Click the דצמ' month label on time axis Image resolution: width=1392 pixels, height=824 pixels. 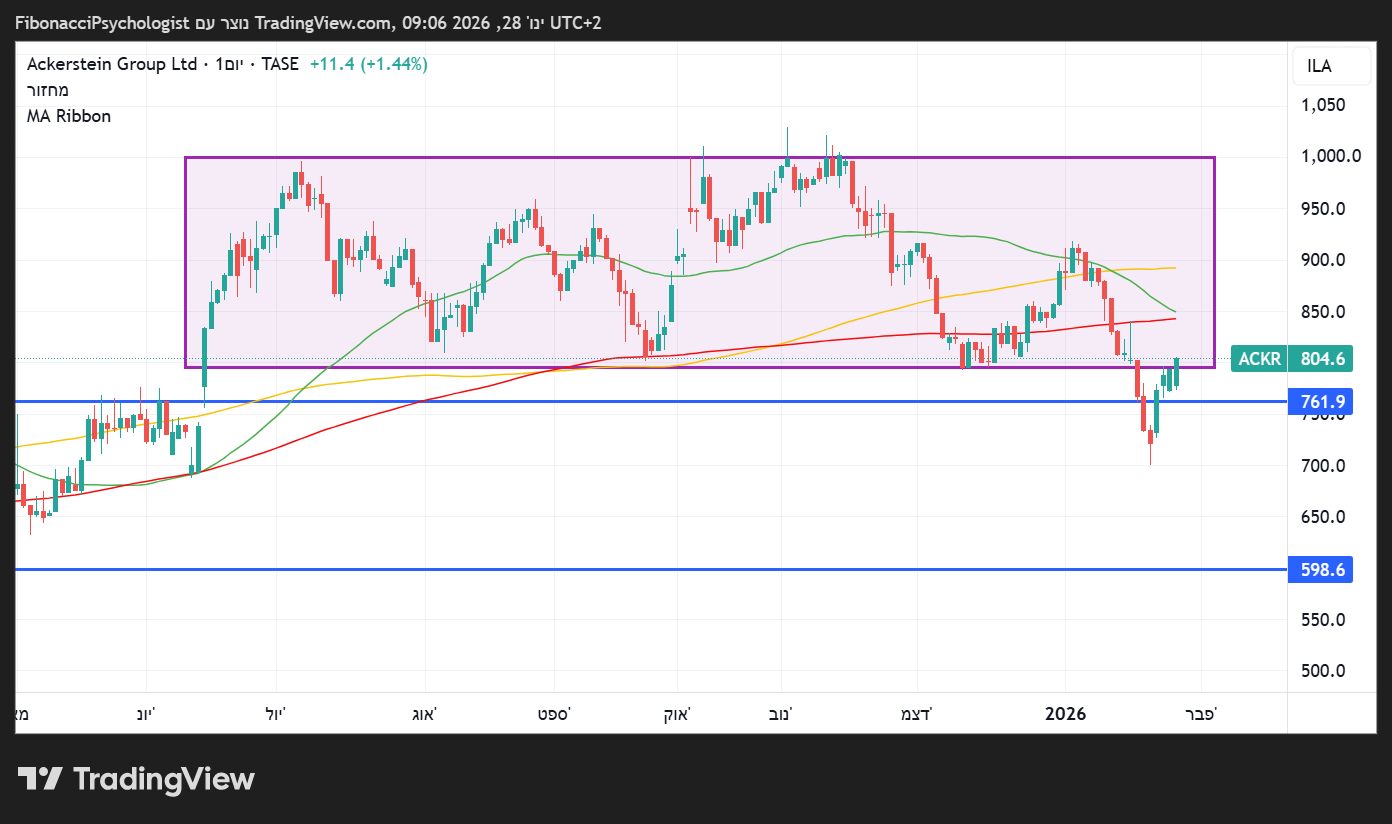pyautogui.click(x=916, y=713)
